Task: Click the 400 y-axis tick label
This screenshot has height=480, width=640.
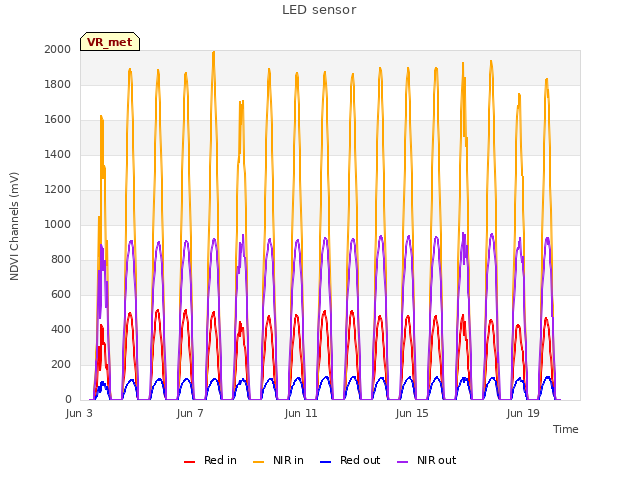Action: pos(61,329)
